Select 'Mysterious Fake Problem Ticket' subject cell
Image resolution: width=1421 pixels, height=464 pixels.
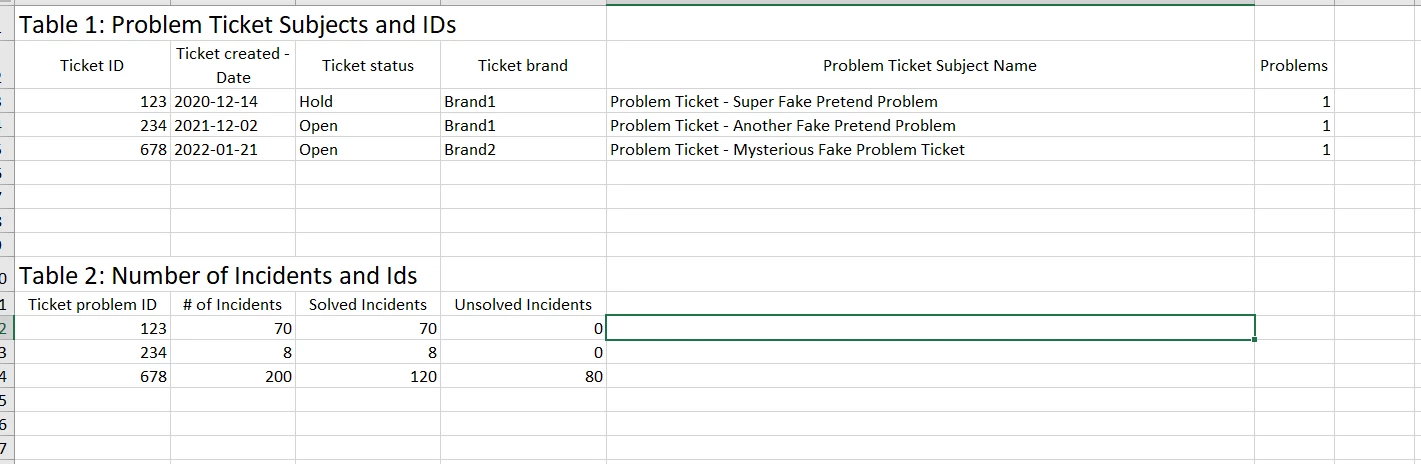click(930, 150)
